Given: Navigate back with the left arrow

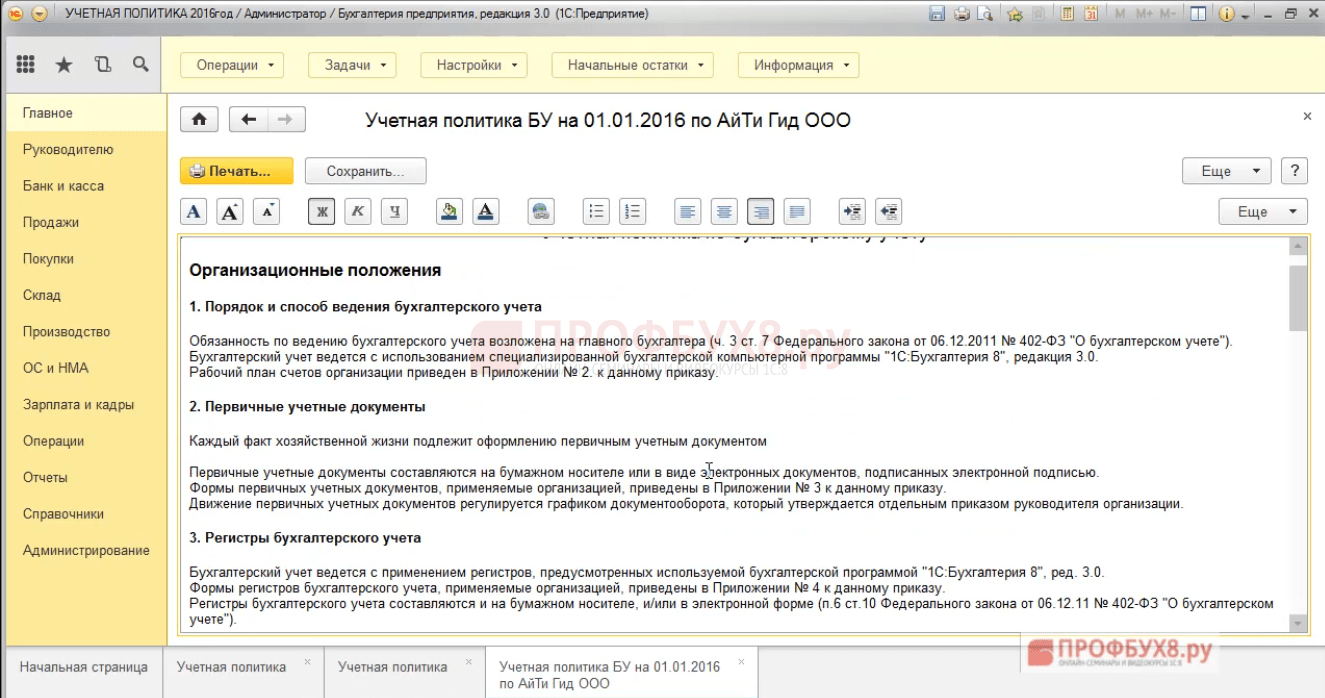Looking at the screenshot, I should [249, 120].
